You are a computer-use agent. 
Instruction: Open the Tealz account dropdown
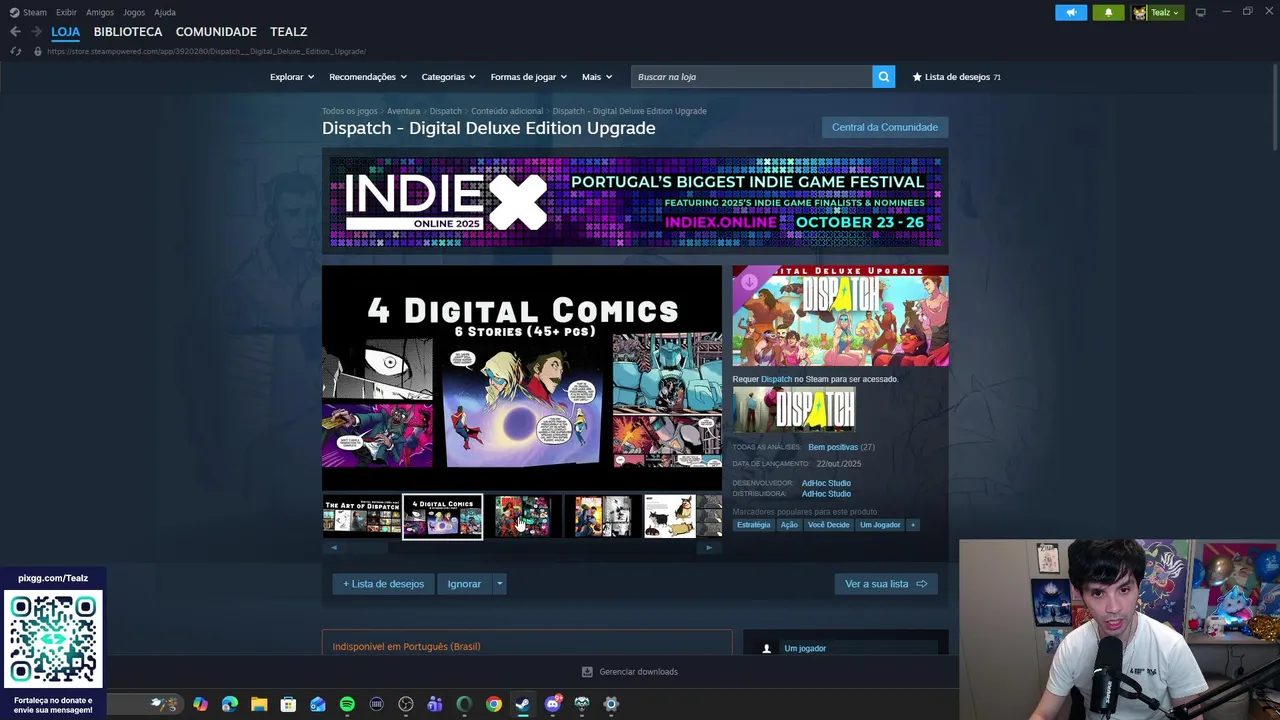[x=1157, y=12]
